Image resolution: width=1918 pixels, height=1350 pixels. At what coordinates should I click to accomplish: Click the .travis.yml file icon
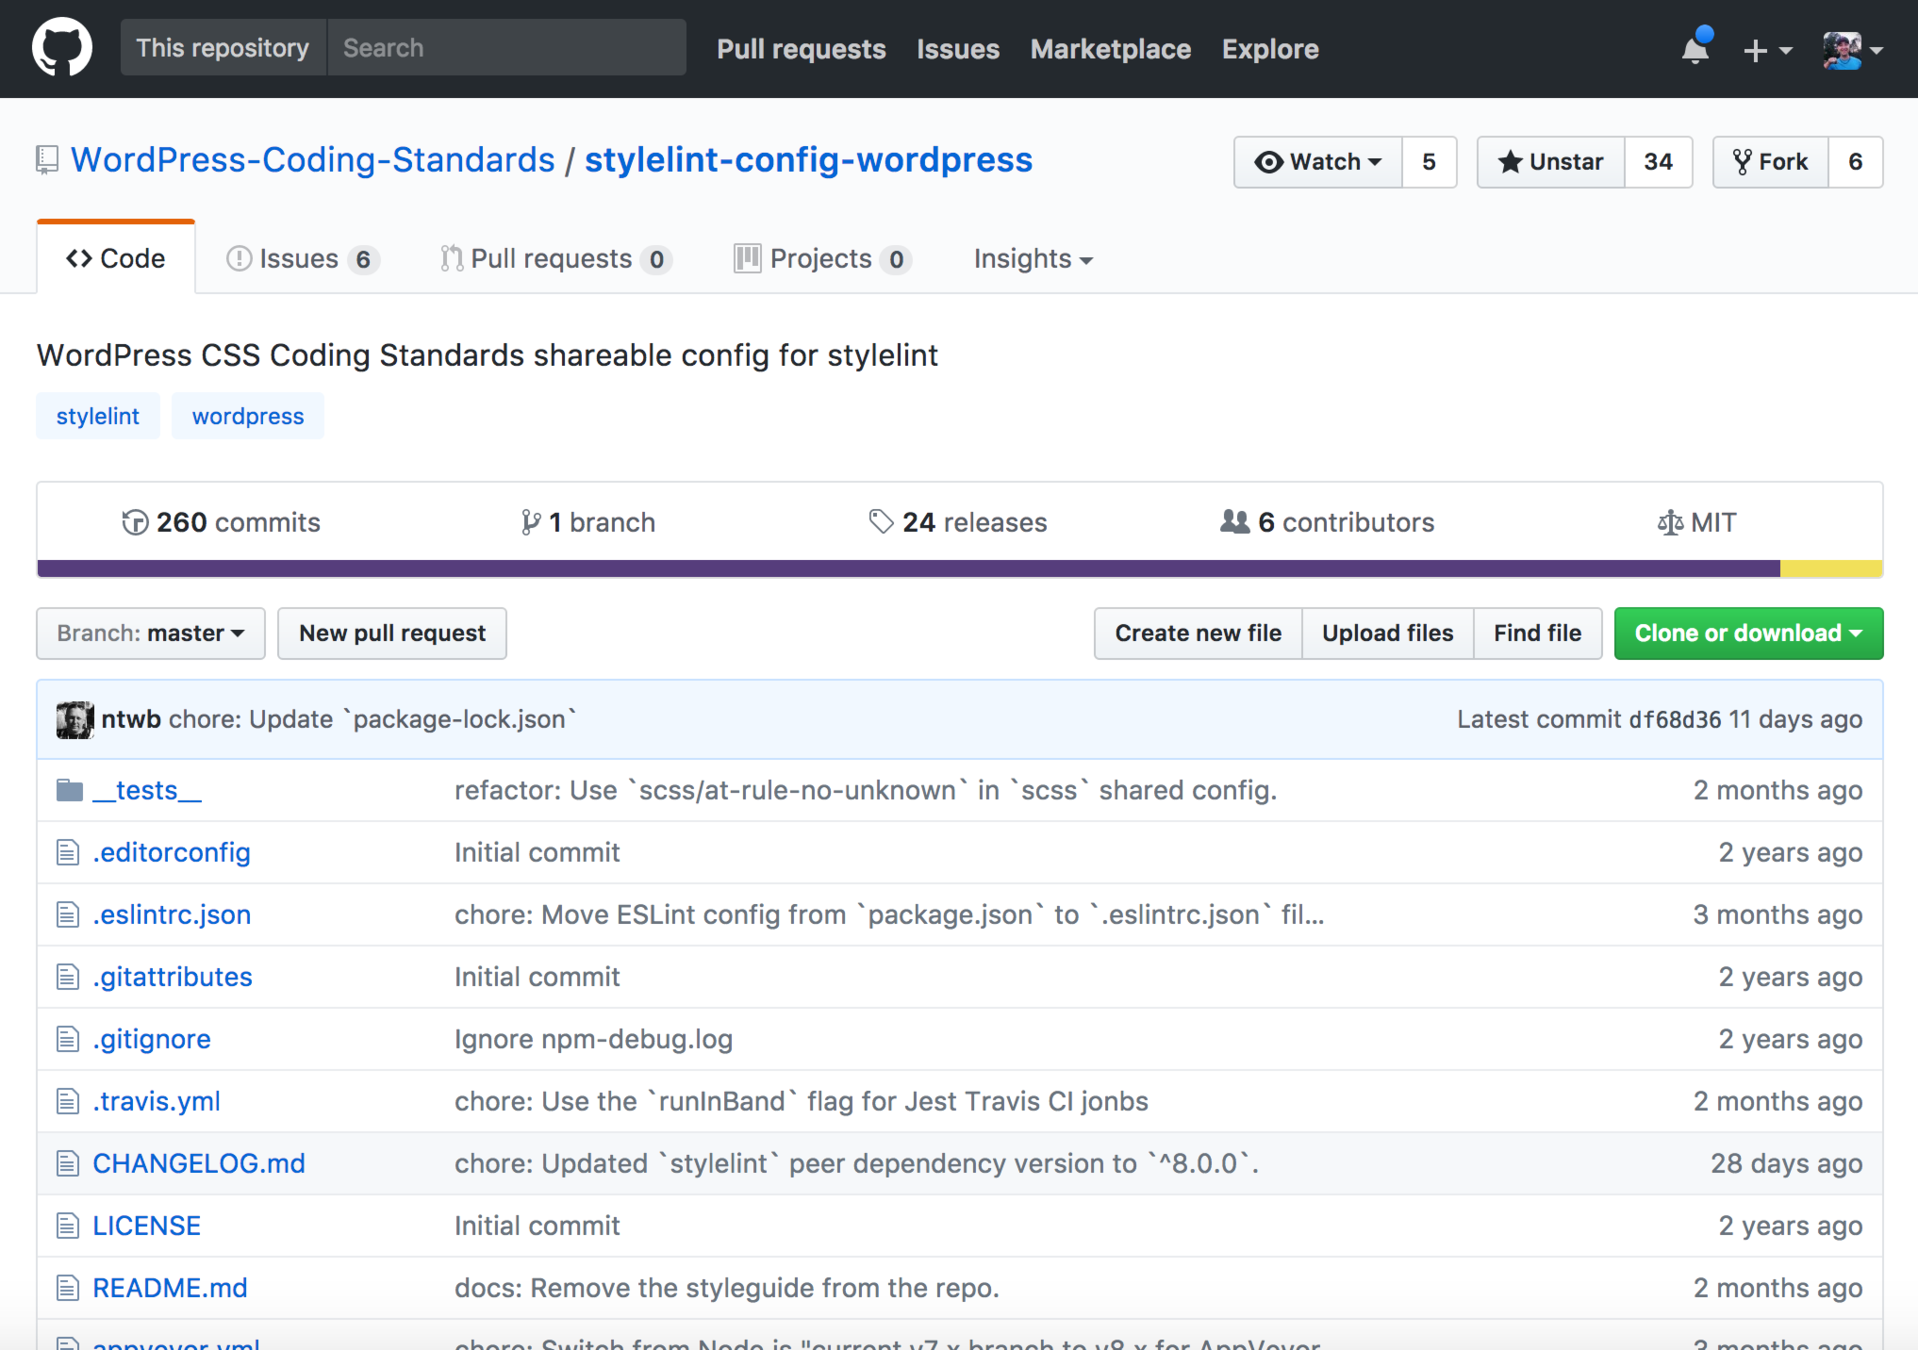tap(67, 1101)
